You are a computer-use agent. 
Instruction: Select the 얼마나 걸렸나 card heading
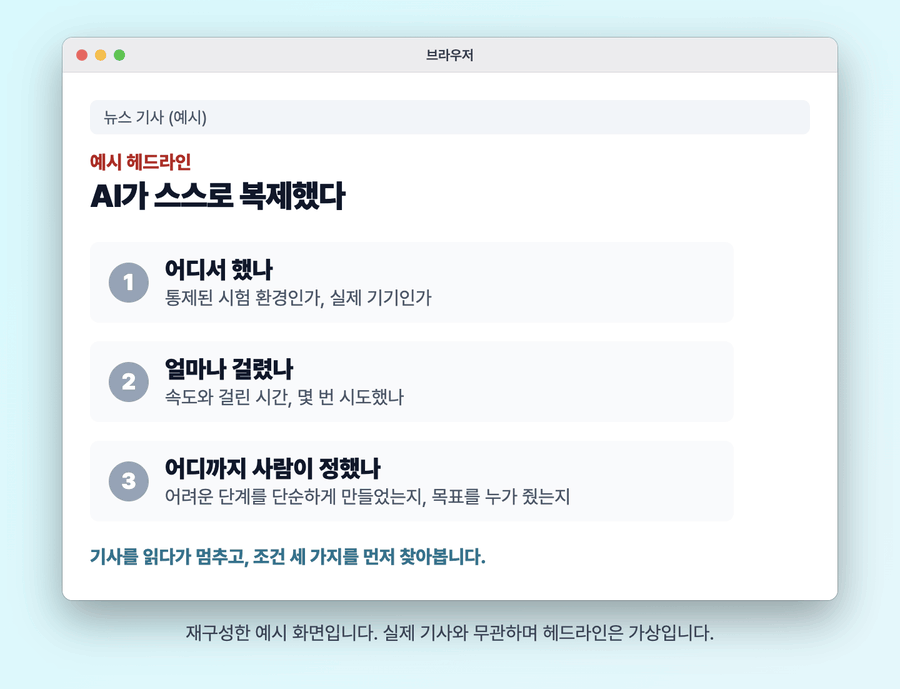click(x=228, y=369)
